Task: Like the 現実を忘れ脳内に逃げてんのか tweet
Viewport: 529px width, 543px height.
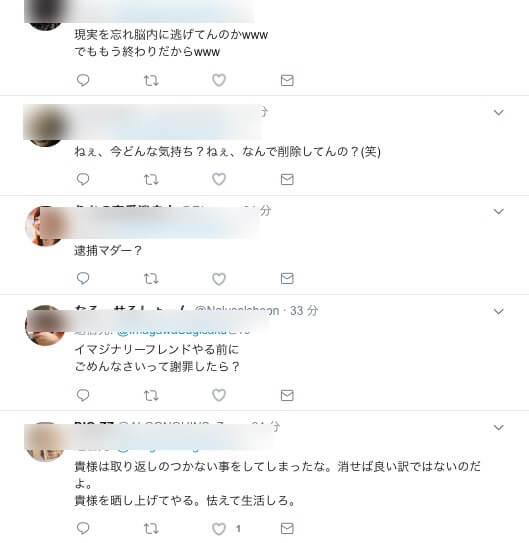Action: [x=219, y=80]
